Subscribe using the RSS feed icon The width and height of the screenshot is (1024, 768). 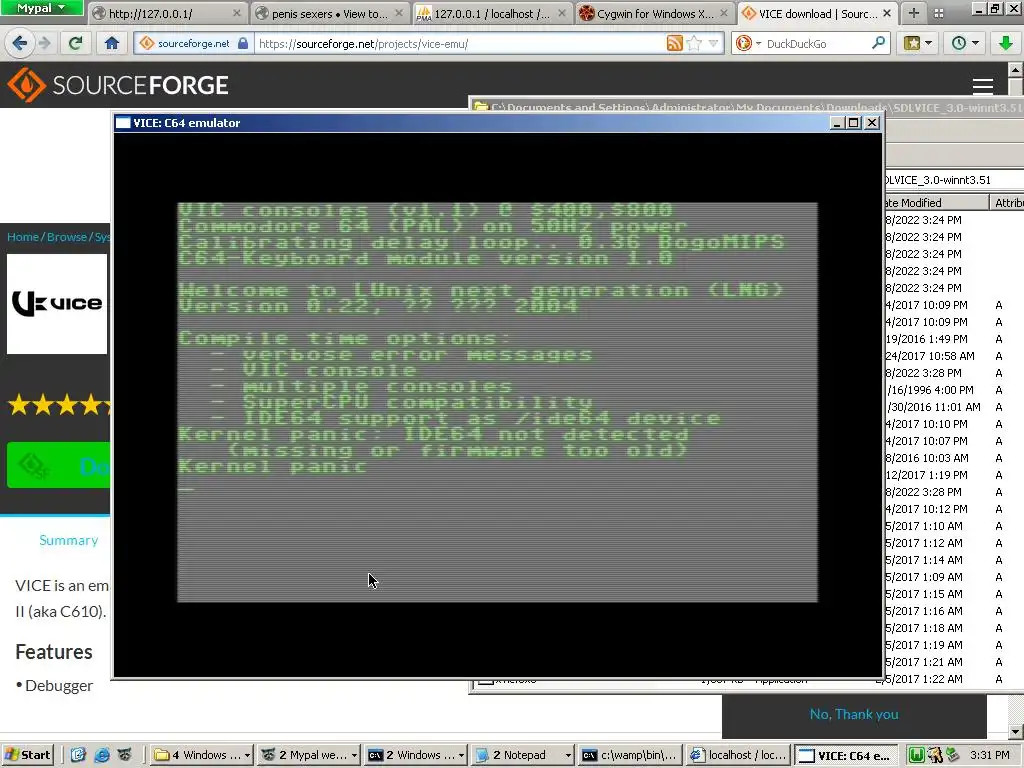coord(675,44)
